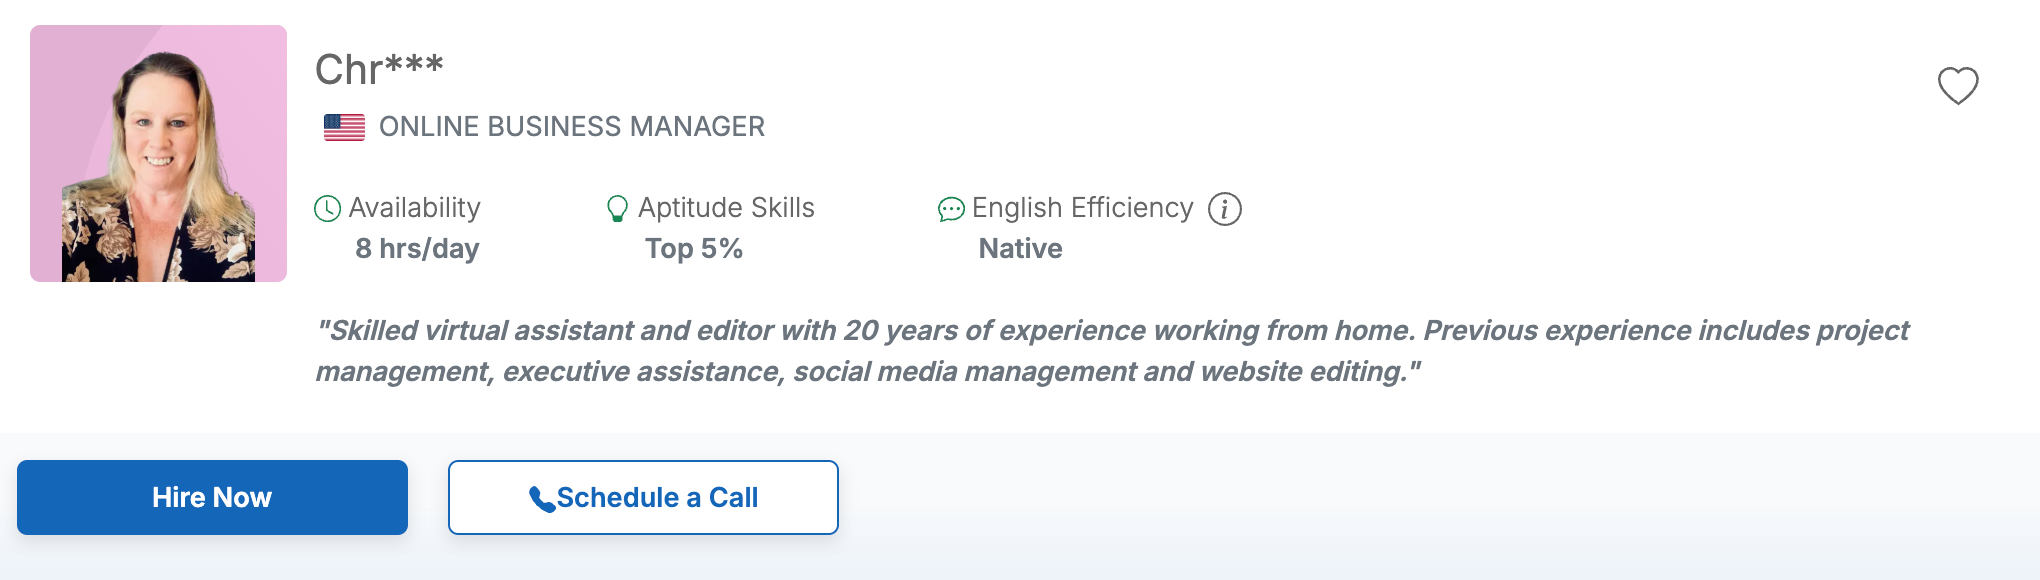Click the Top 5% aptitude value

[x=693, y=249]
